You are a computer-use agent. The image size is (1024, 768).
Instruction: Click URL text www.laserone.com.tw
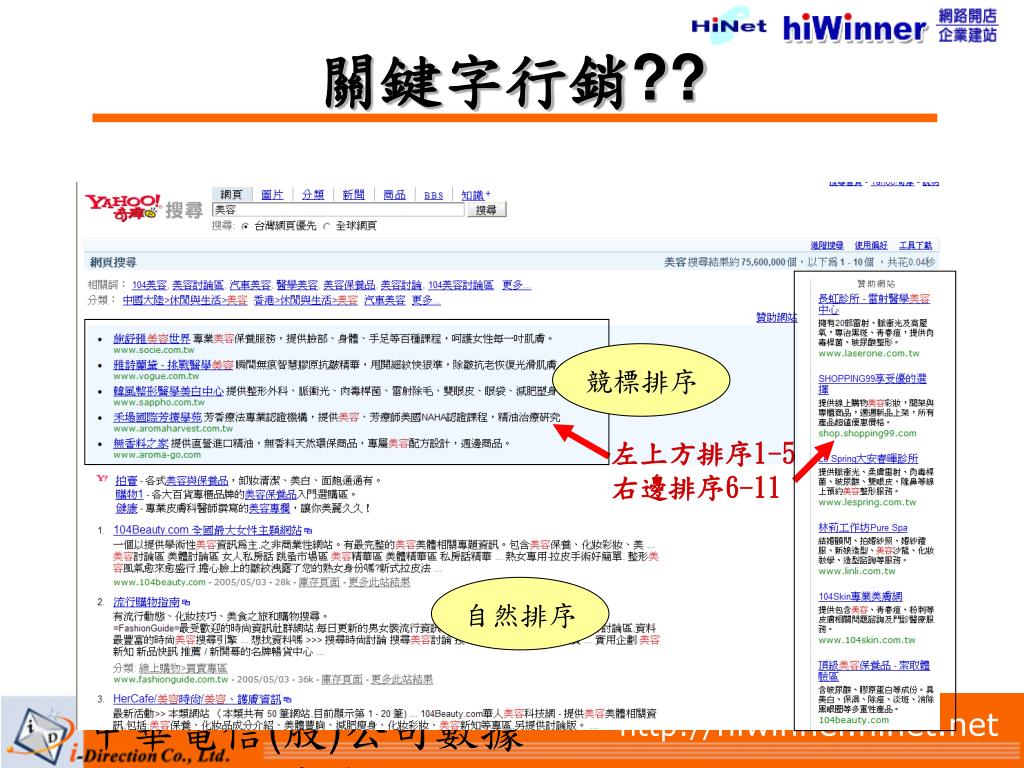pos(869,353)
